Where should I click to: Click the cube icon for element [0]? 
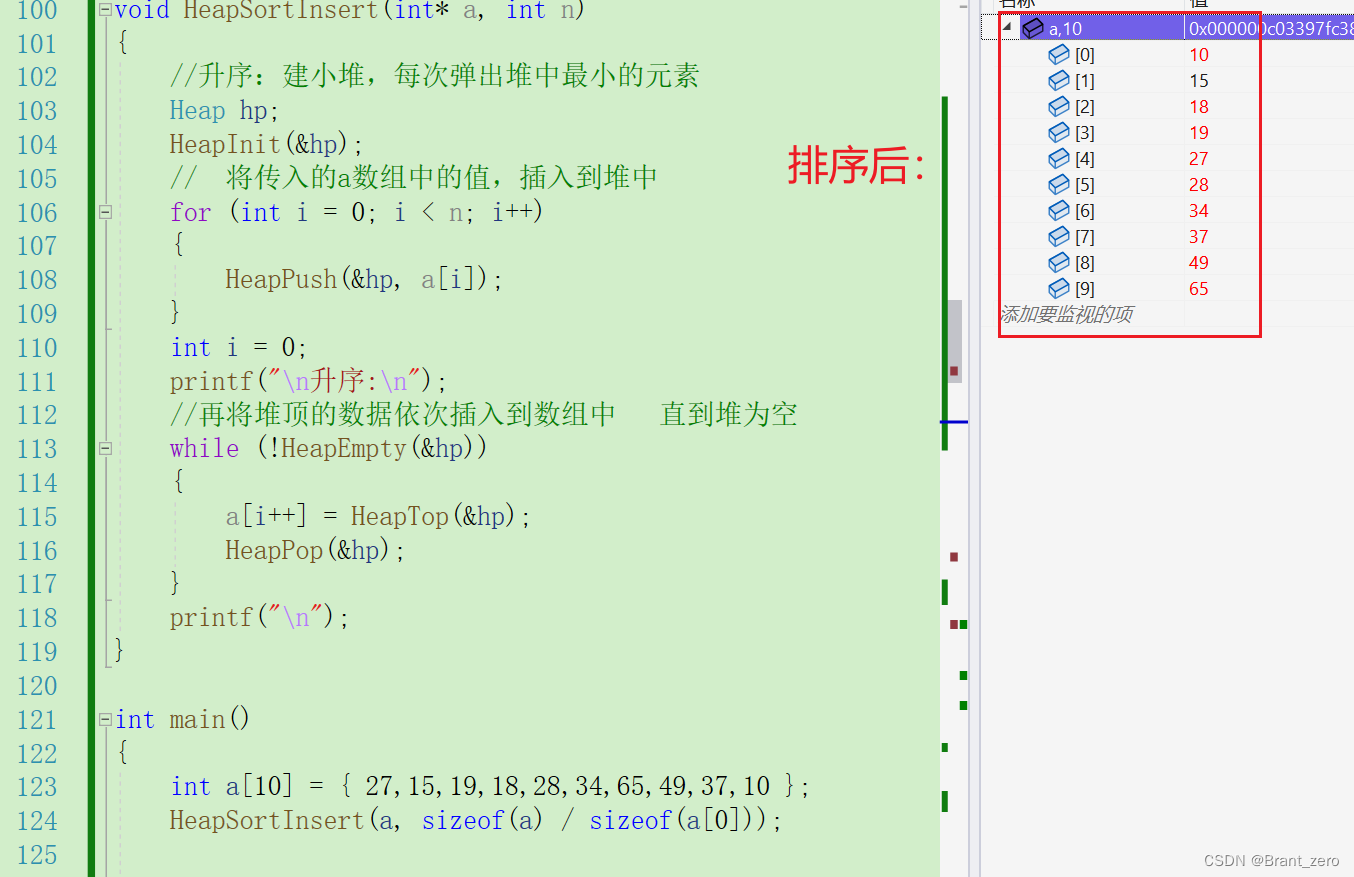[1059, 55]
